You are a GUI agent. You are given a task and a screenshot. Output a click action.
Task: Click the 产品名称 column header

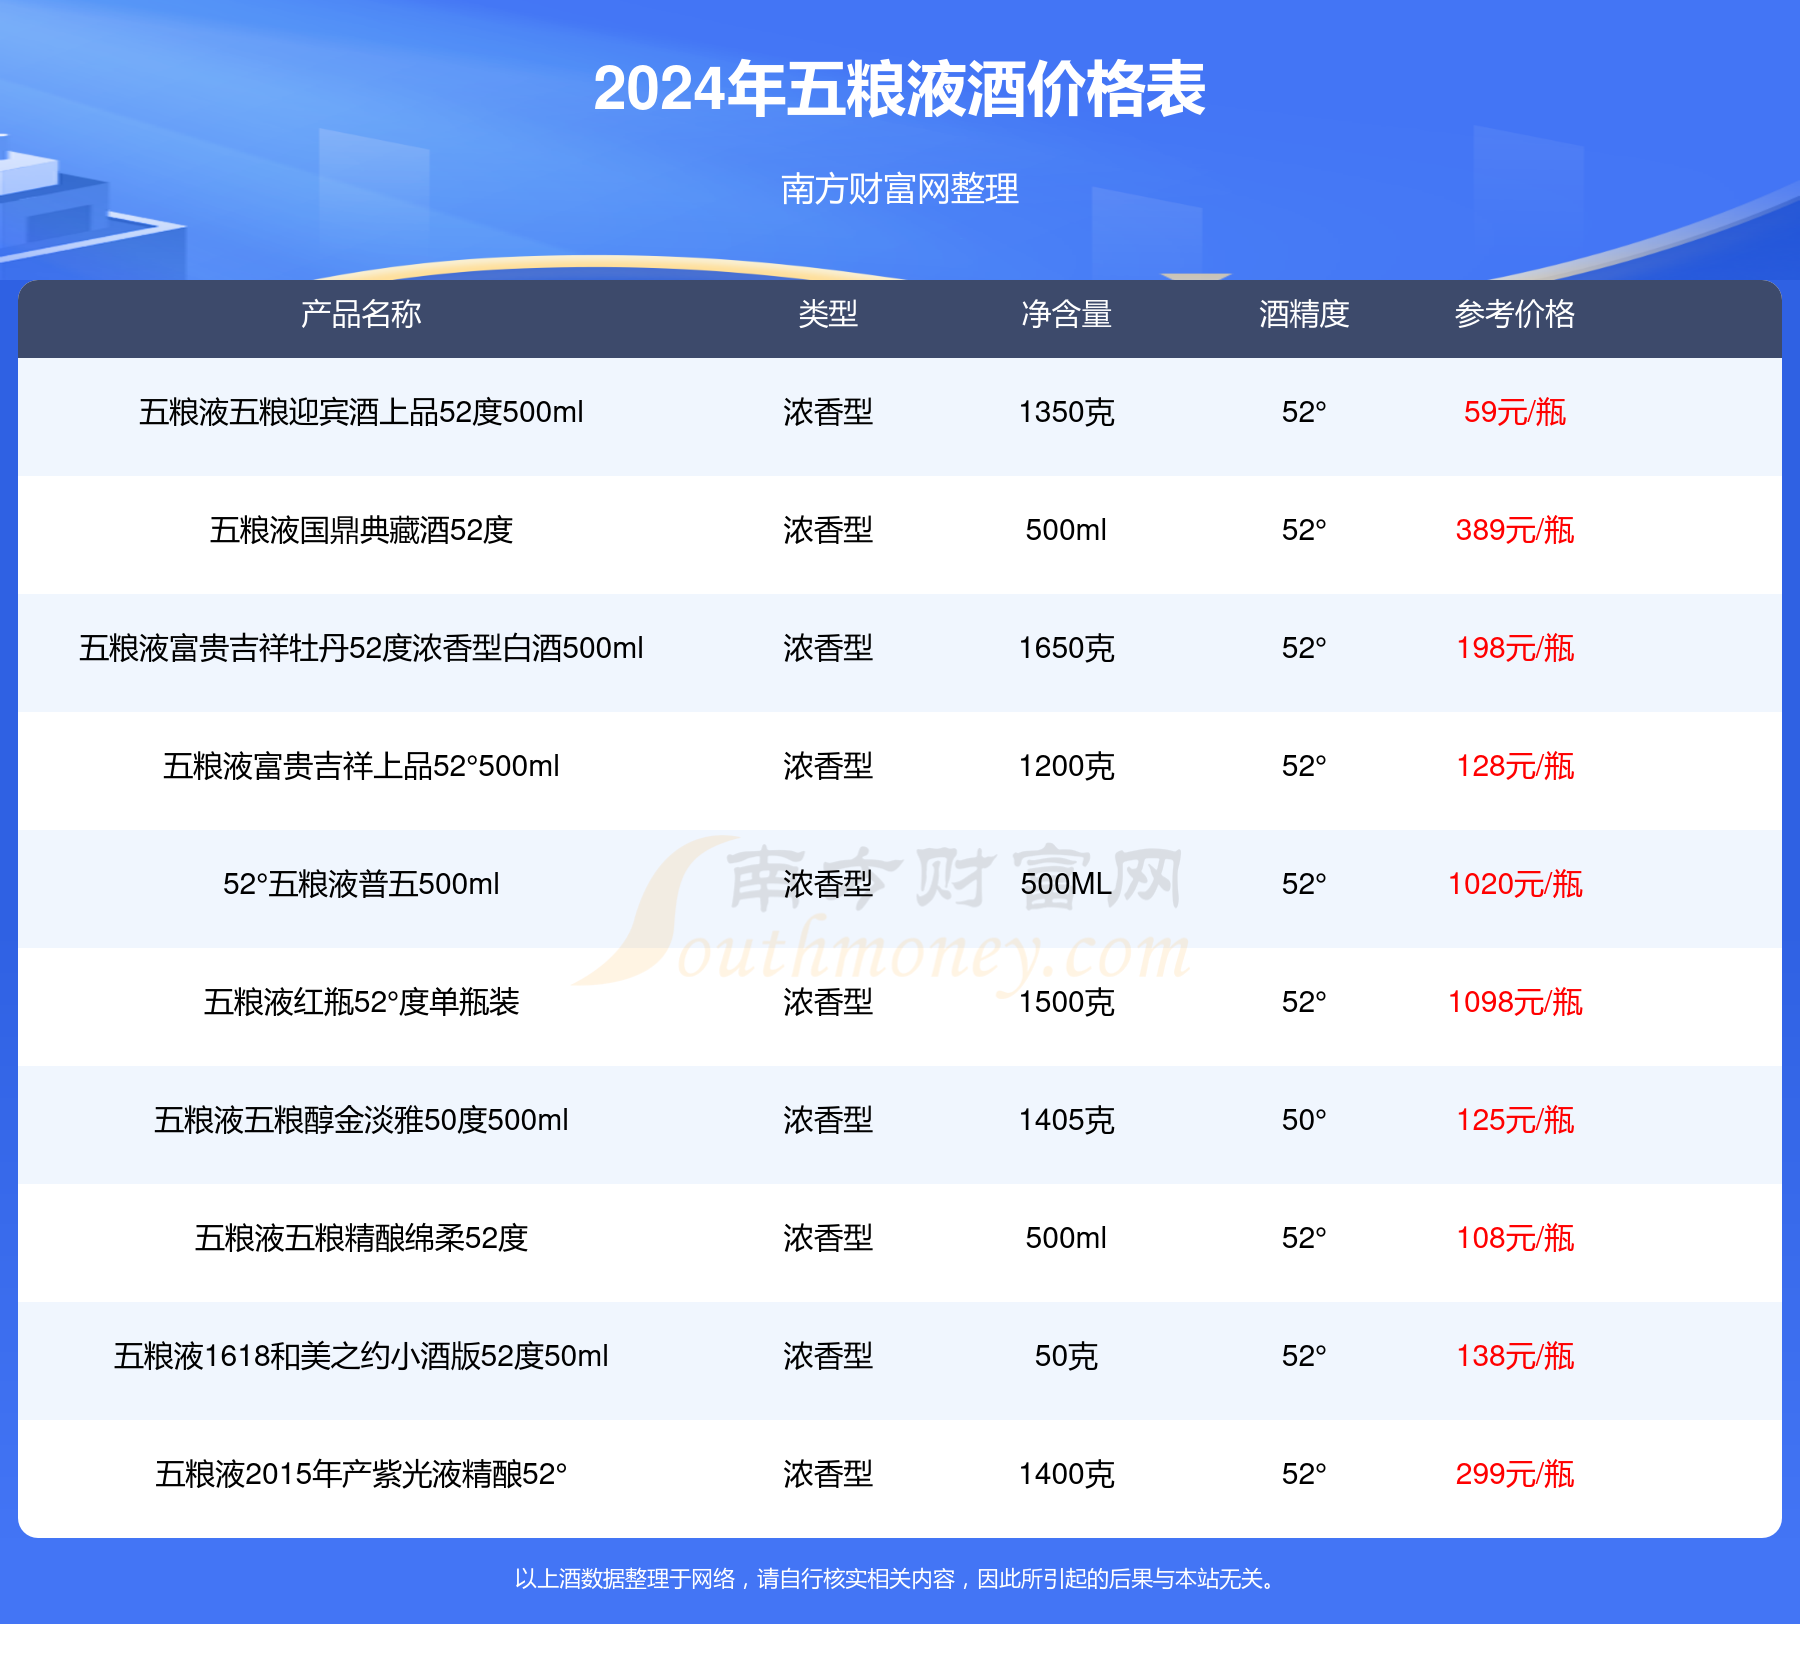point(361,314)
